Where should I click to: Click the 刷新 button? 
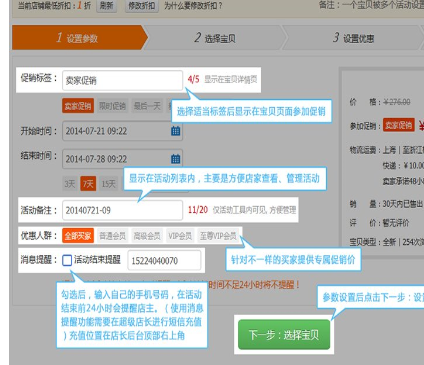[x=107, y=6]
